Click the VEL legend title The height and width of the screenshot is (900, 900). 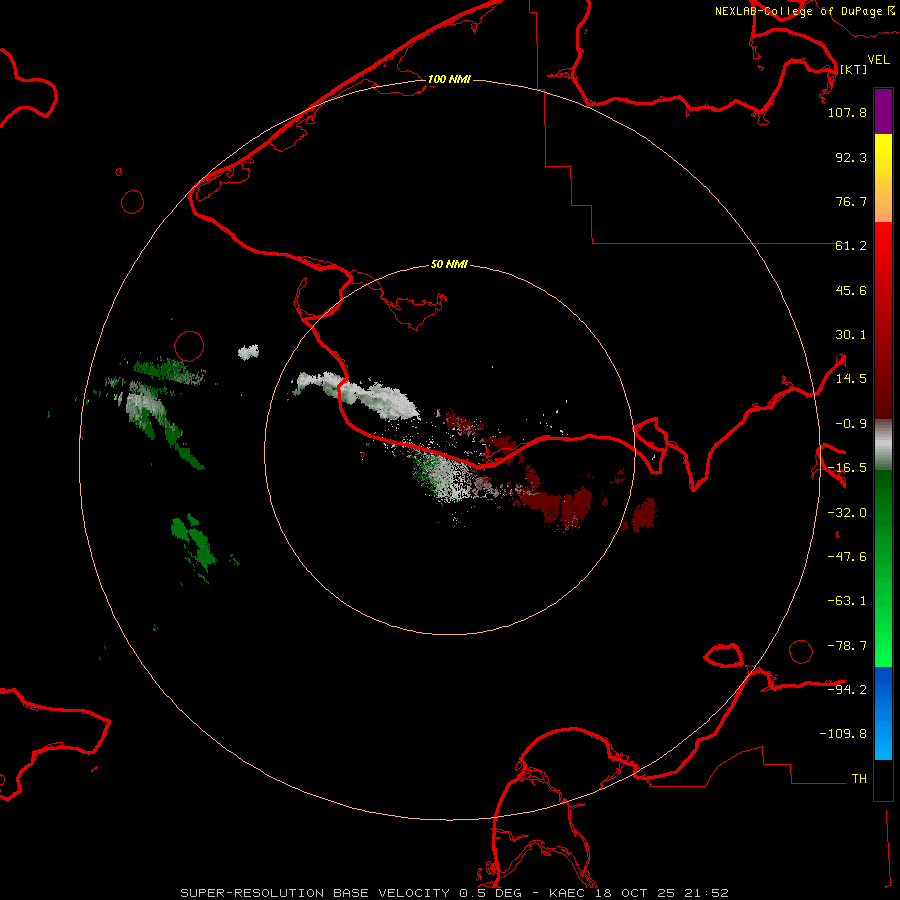pyautogui.click(x=879, y=60)
